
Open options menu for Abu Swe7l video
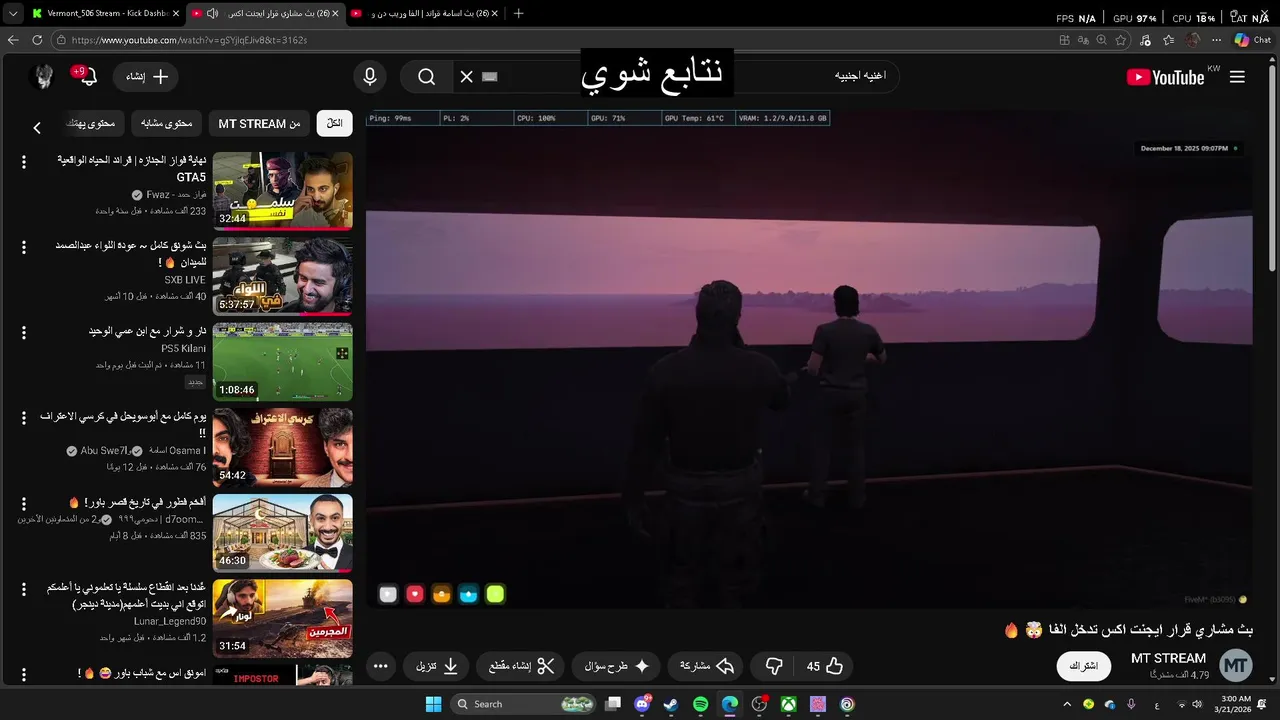click(x=24, y=417)
